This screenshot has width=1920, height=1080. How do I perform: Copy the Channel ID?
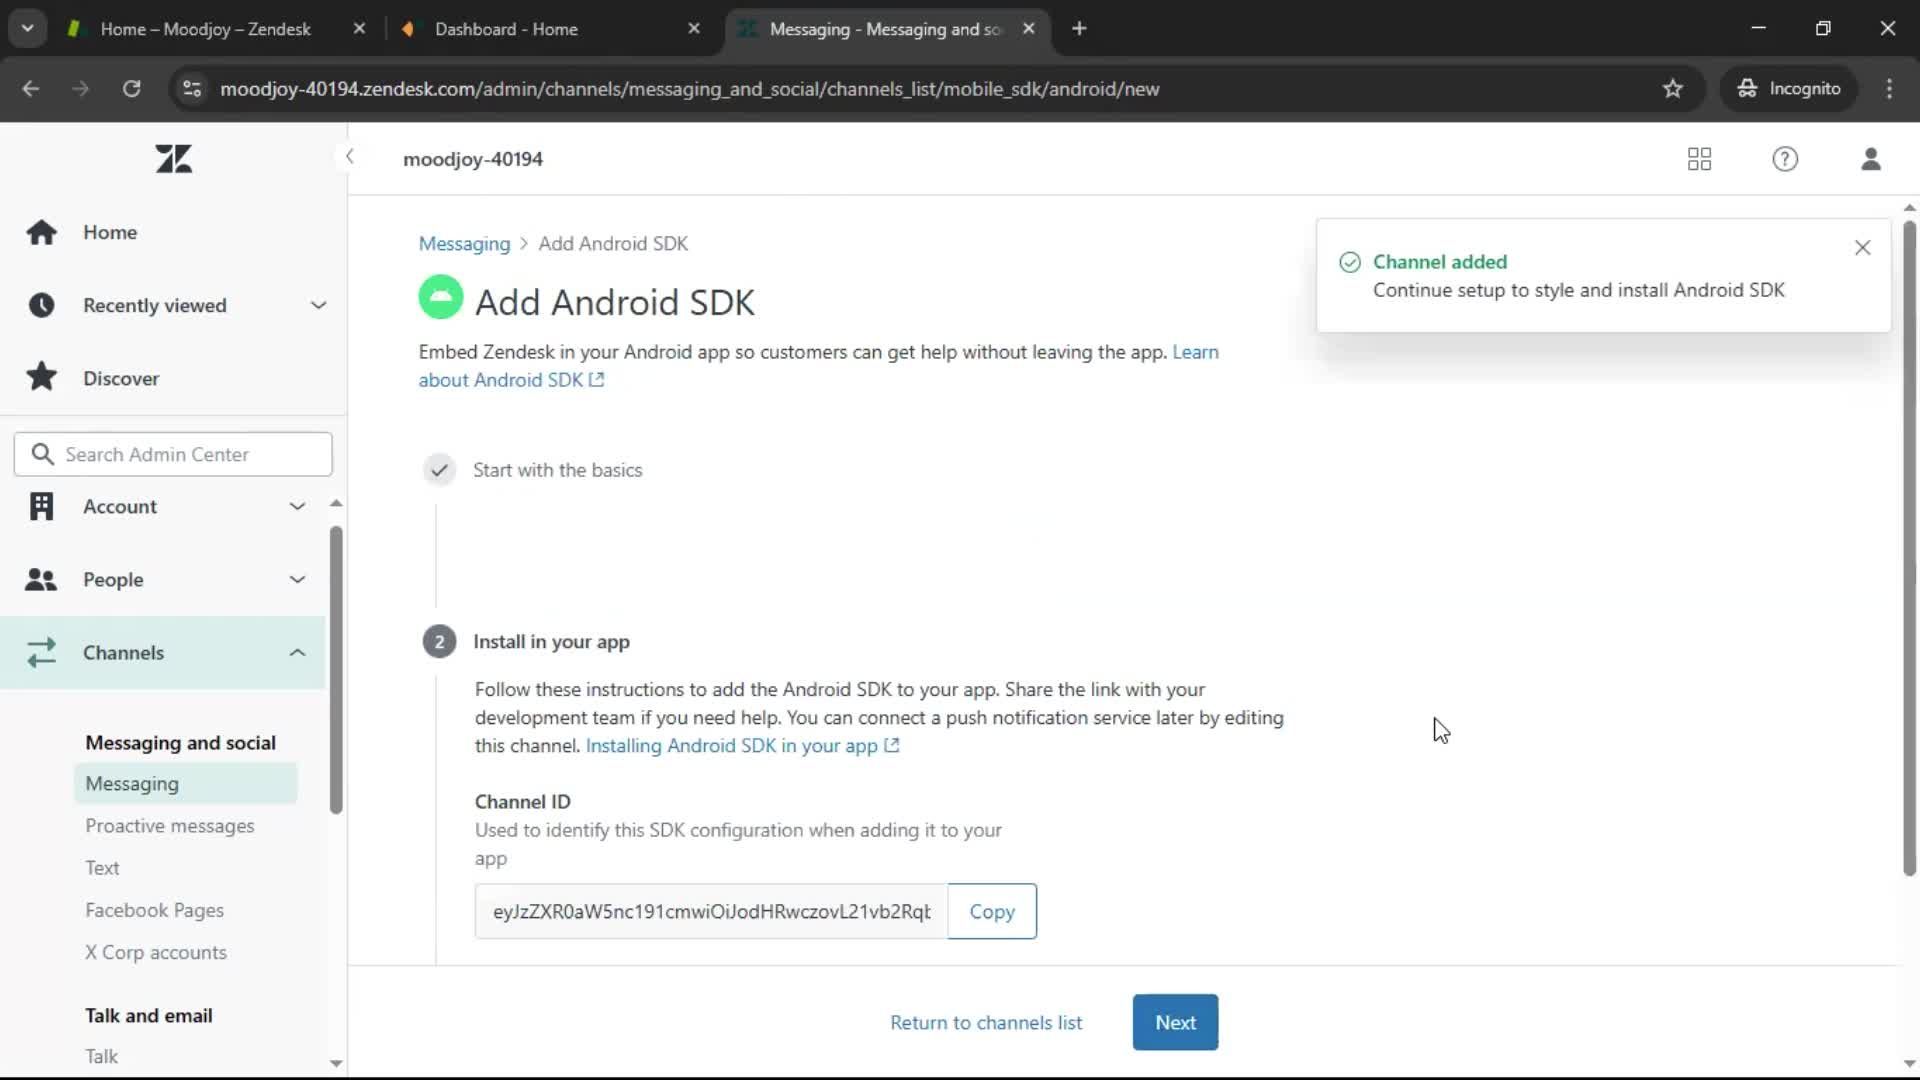click(992, 911)
